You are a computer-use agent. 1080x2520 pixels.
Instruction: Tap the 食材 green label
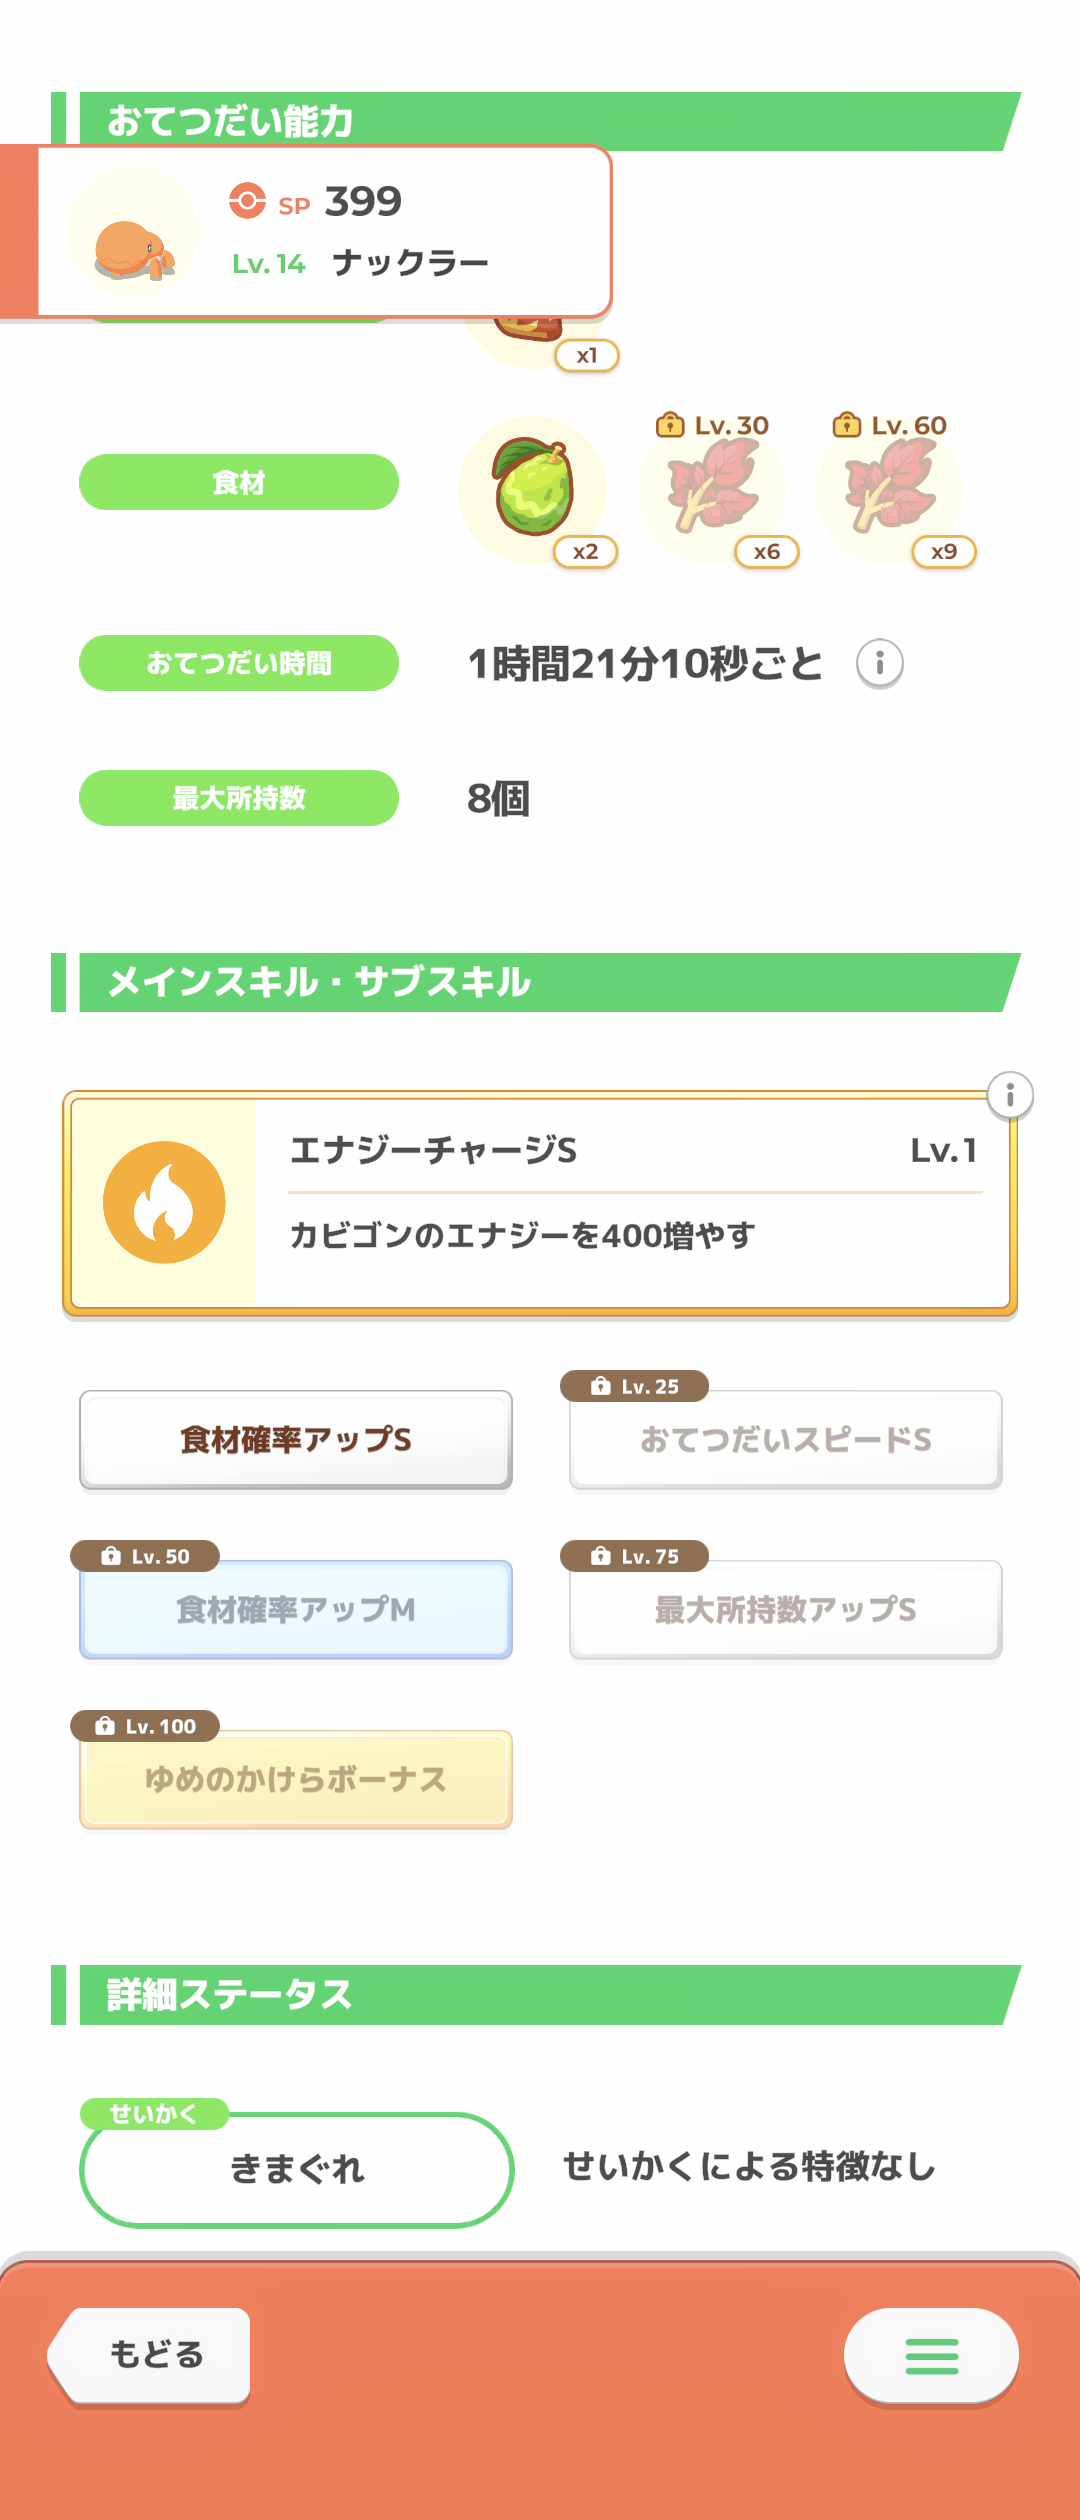coord(239,482)
